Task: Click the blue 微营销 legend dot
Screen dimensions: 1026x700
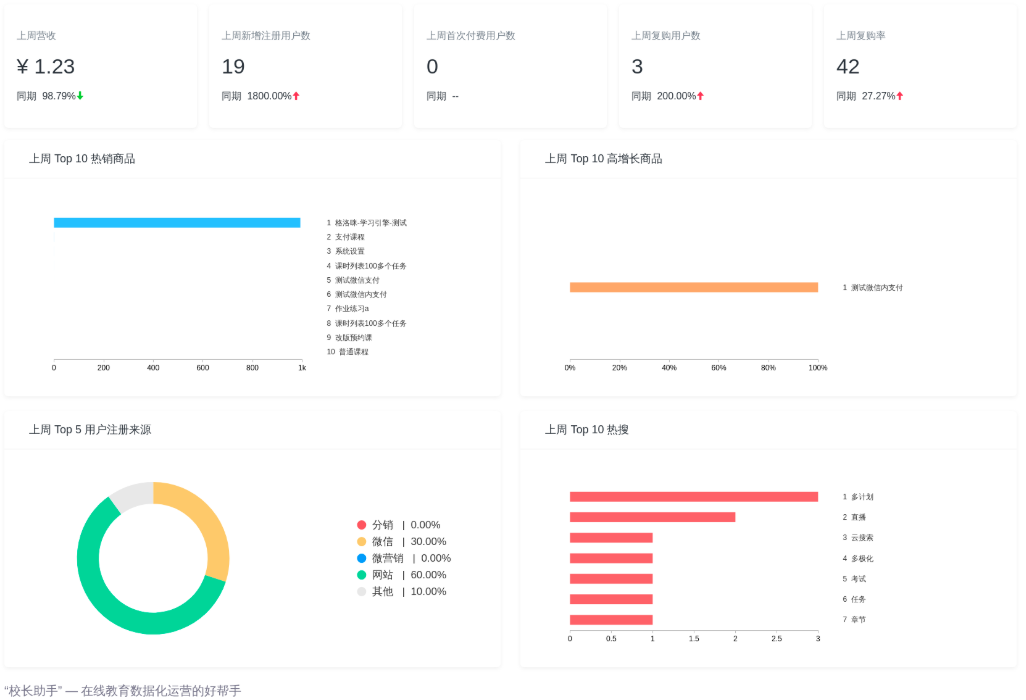Action: click(x=362, y=558)
